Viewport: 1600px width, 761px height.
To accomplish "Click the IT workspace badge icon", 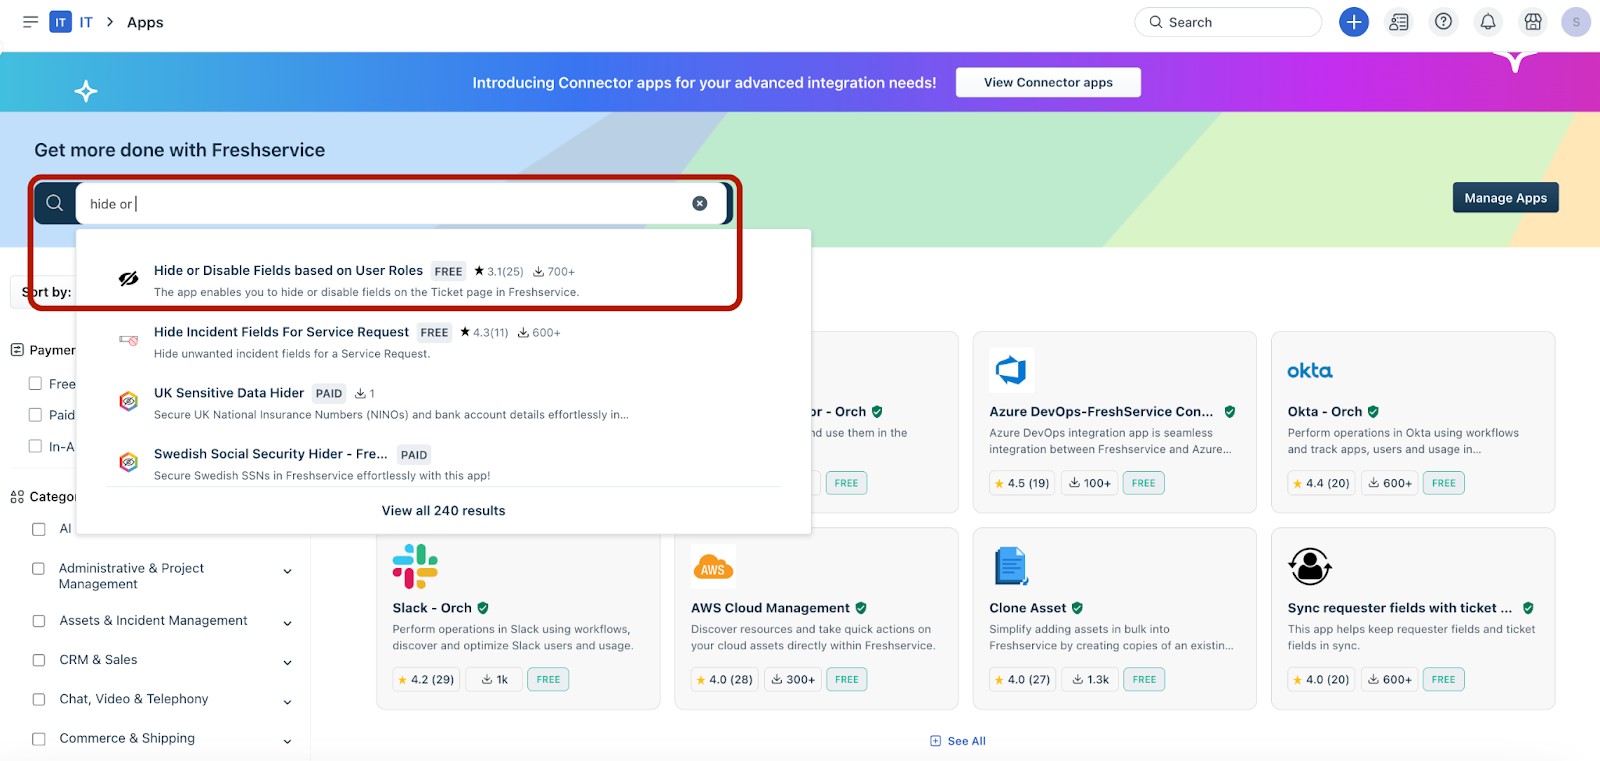I will tap(60, 22).
